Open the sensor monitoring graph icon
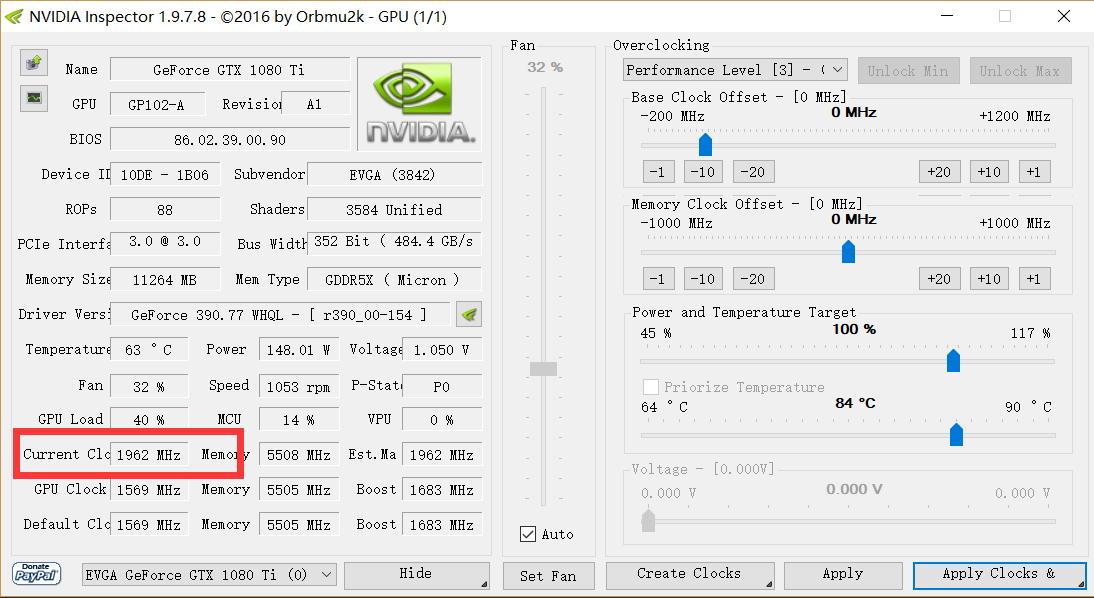The width and height of the screenshot is (1094, 598). [33, 98]
